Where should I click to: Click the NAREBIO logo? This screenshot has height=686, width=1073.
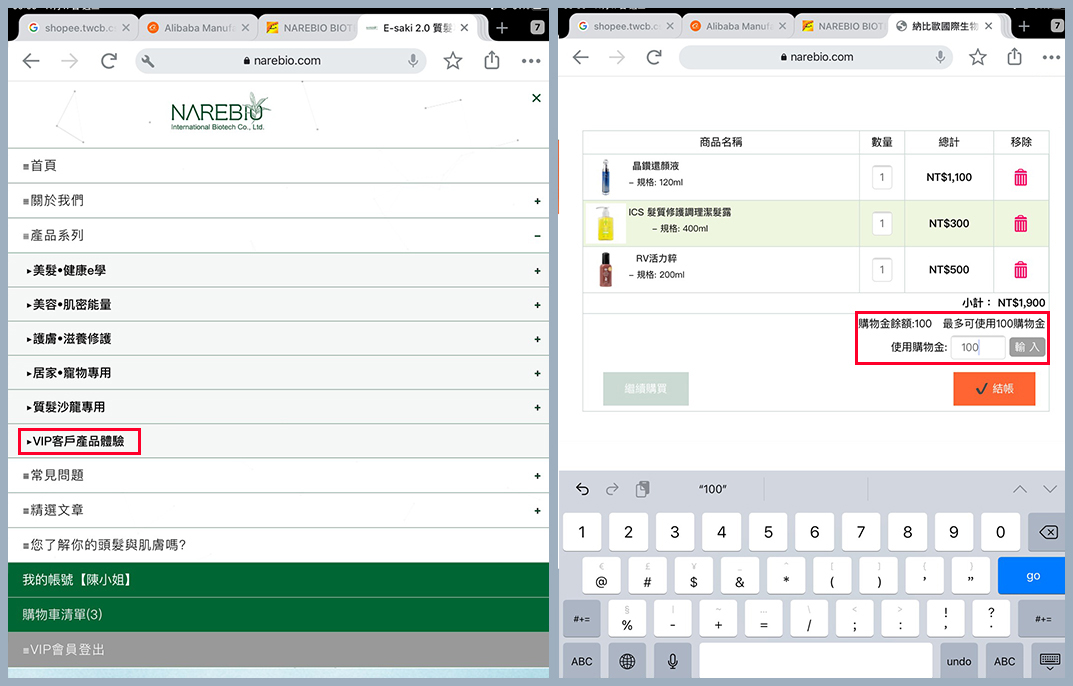pos(219,112)
